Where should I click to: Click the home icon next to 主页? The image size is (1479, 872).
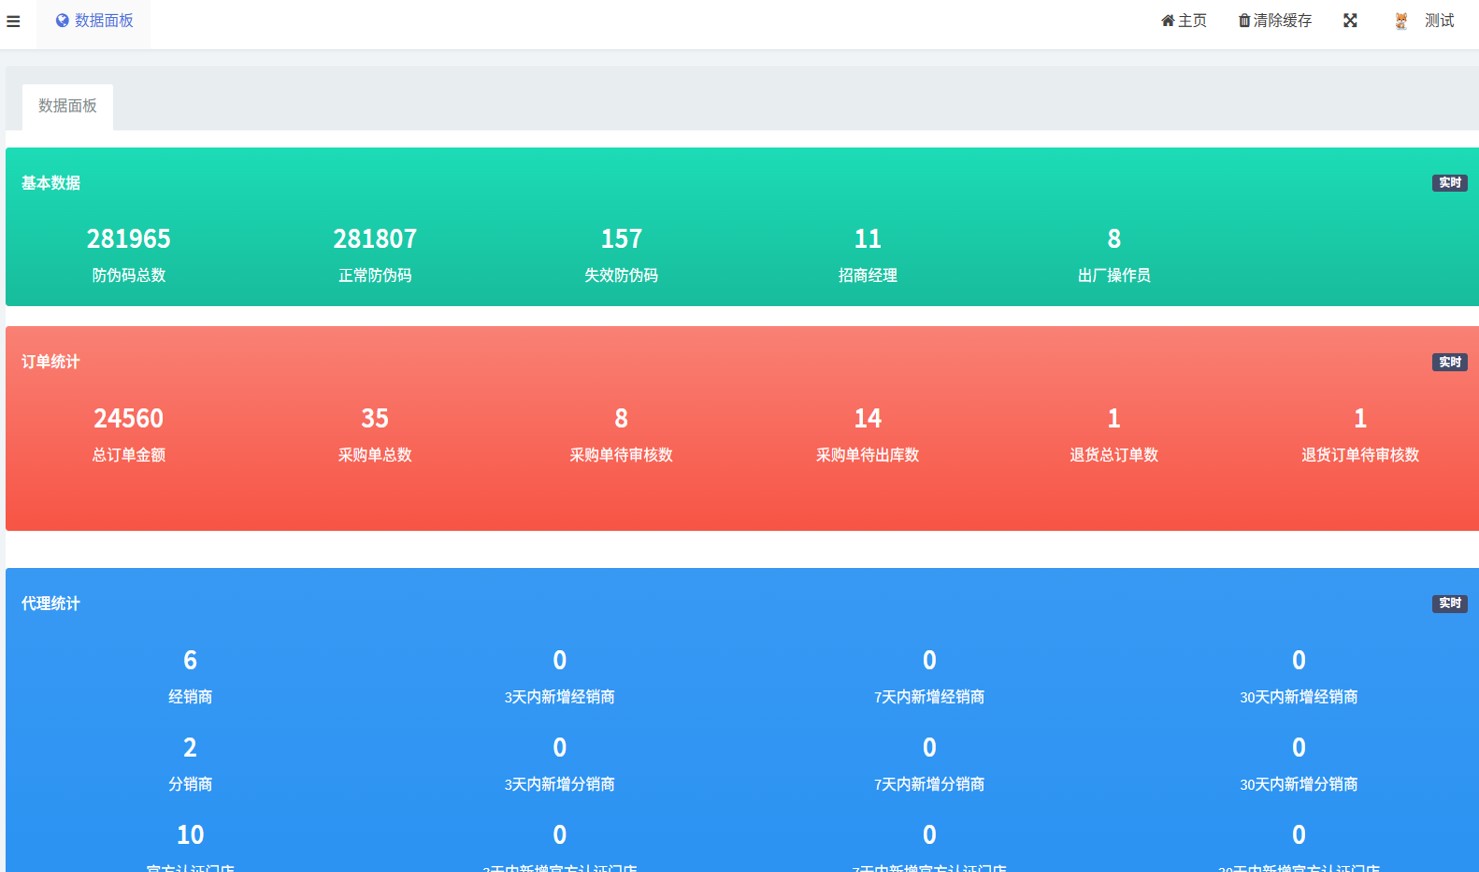pos(1167,21)
